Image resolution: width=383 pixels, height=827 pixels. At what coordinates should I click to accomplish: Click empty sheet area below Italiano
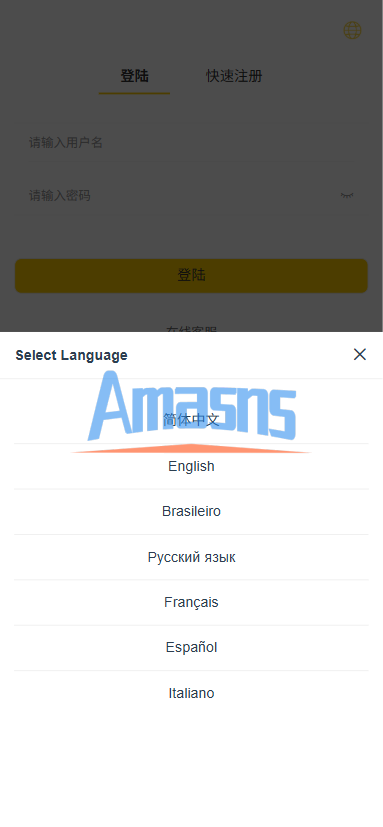coord(192,770)
